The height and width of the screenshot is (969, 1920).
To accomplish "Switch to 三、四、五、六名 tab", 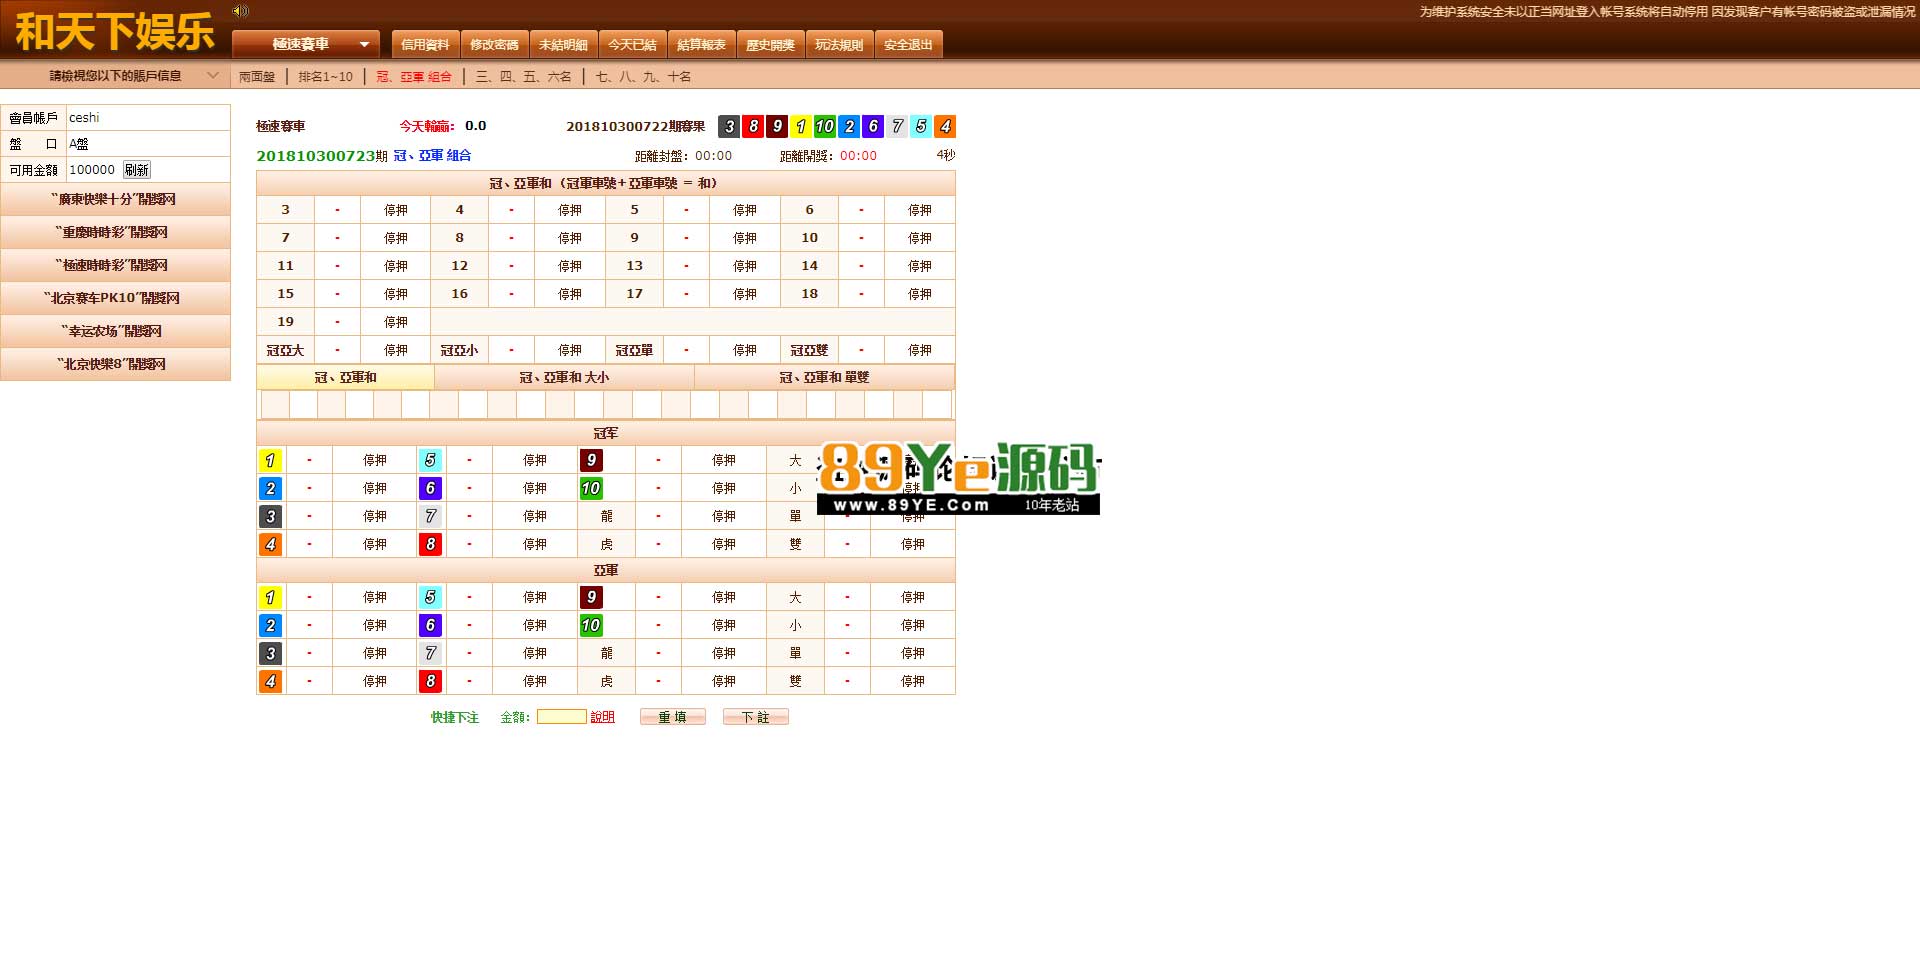I will coord(523,76).
